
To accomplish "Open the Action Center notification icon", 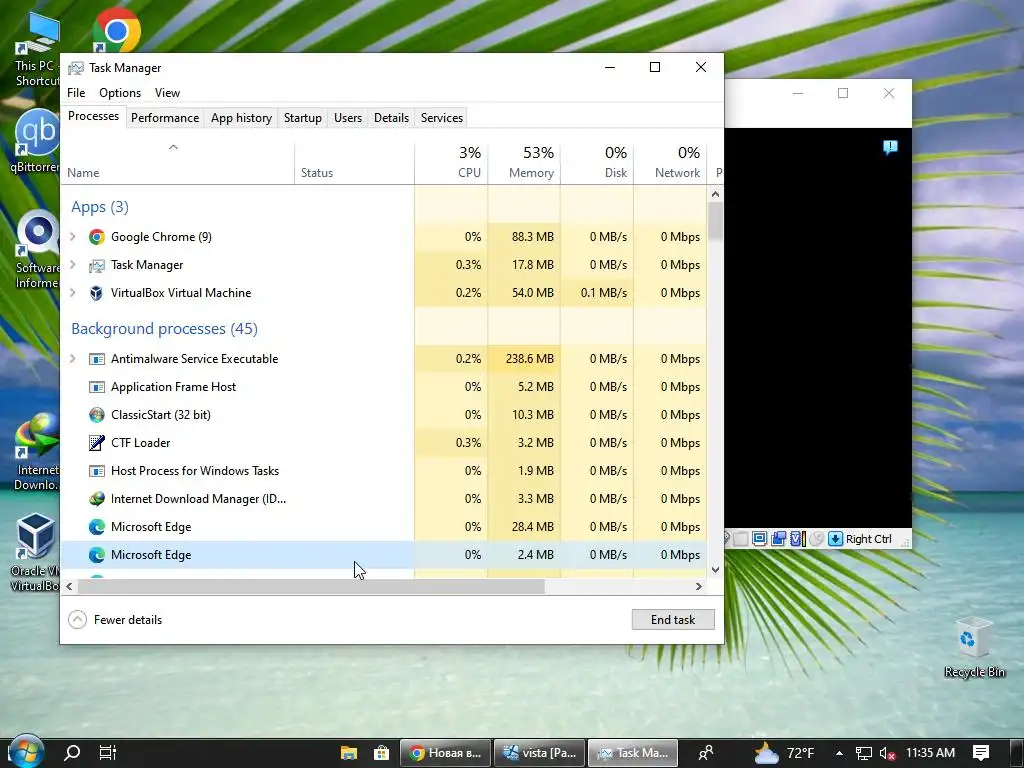I will click(x=981, y=753).
